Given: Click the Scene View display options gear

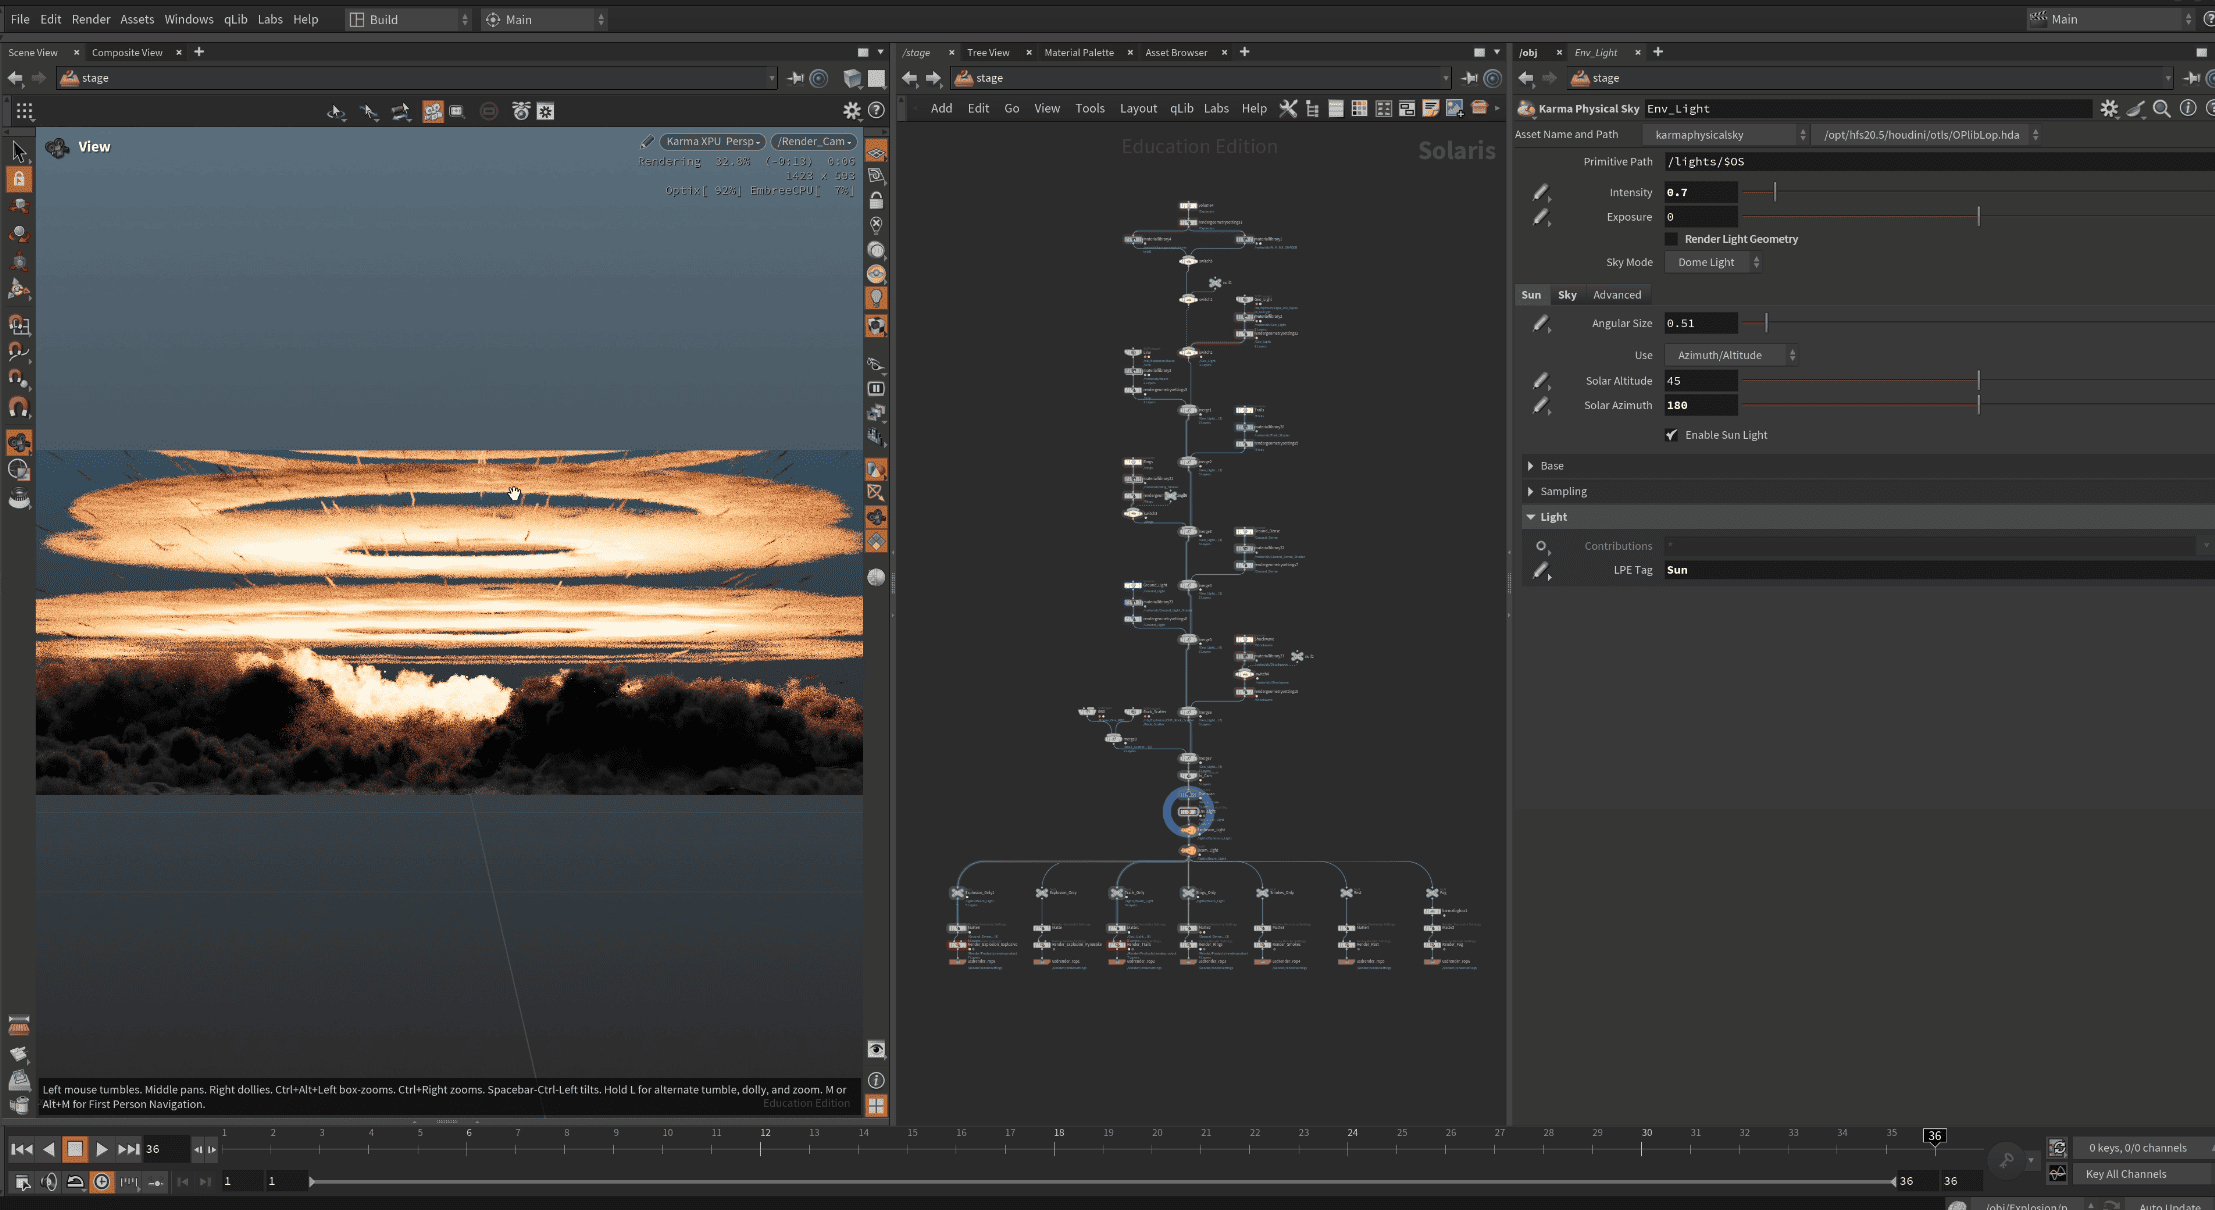Looking at the screenshot, I should (x=852, y=111).
